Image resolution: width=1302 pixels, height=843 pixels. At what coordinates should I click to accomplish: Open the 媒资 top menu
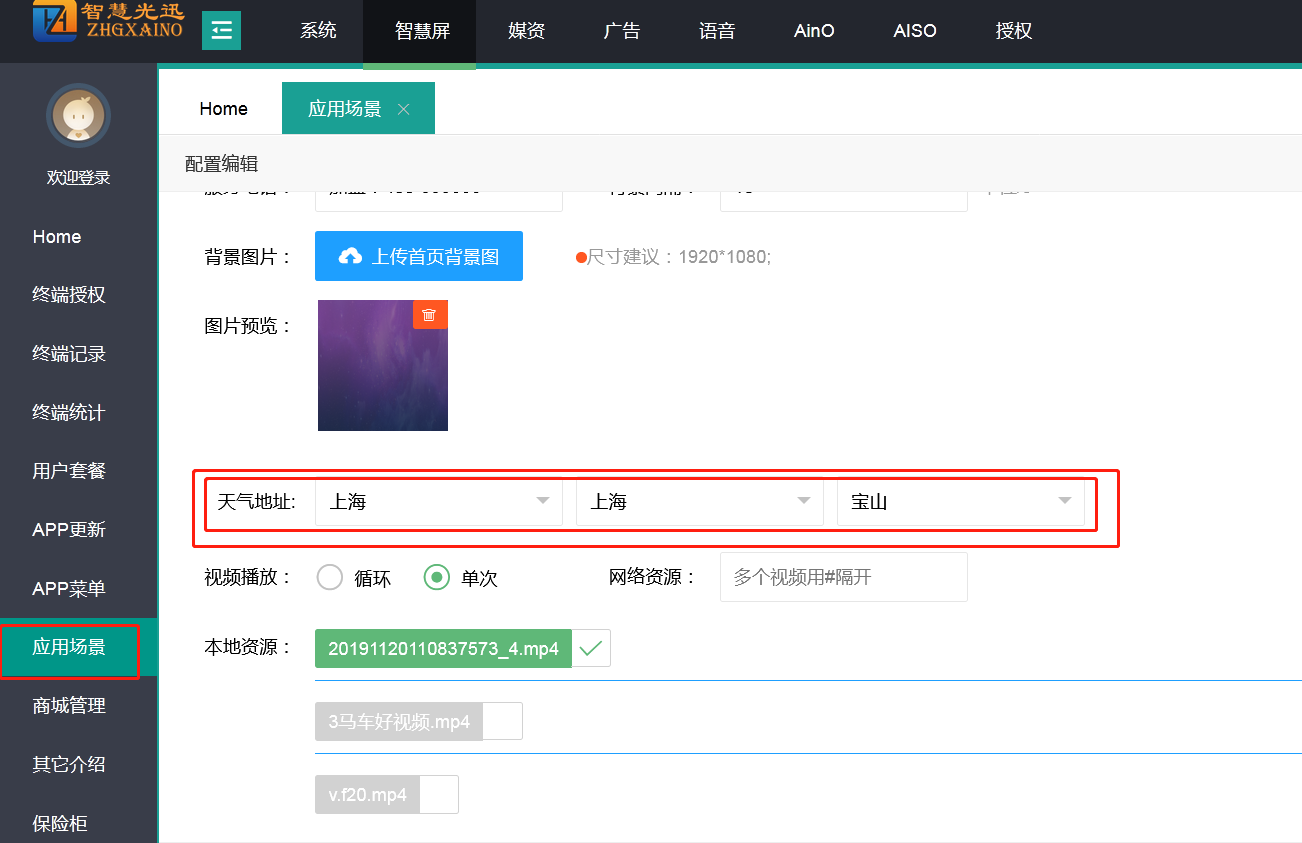coord(526,31)
